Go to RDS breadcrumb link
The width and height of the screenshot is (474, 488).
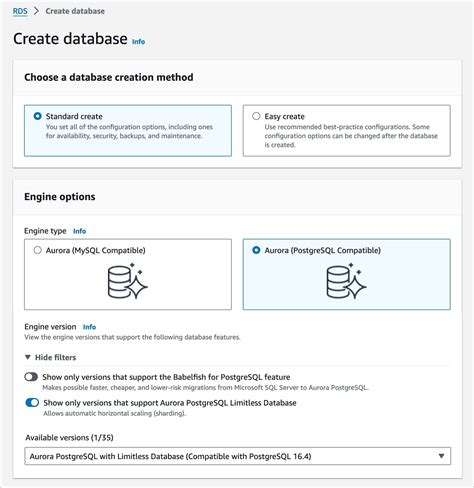click(x=20, y=11)
